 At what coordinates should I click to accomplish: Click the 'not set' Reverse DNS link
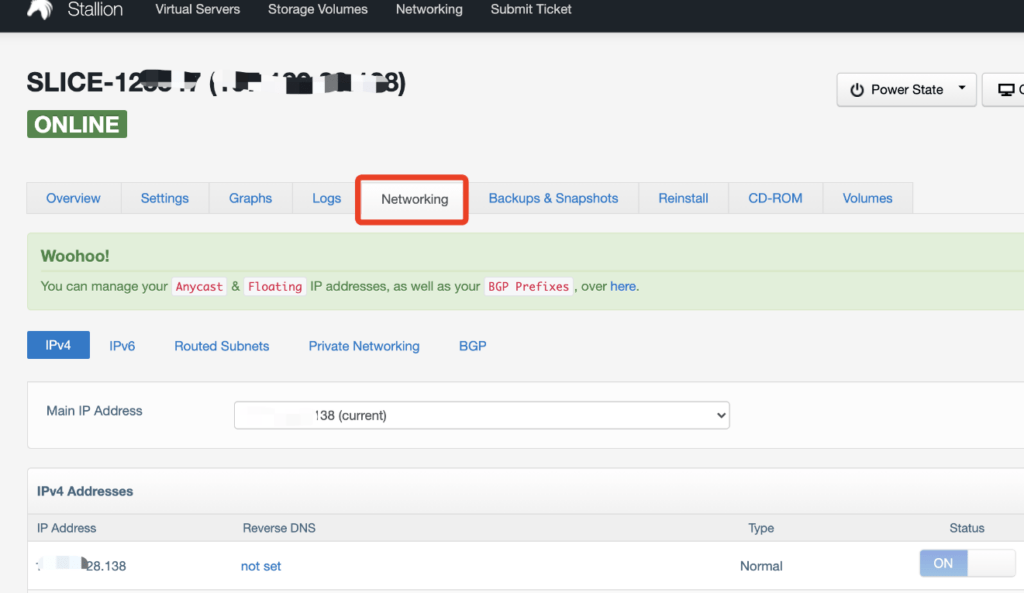(261, 566)
